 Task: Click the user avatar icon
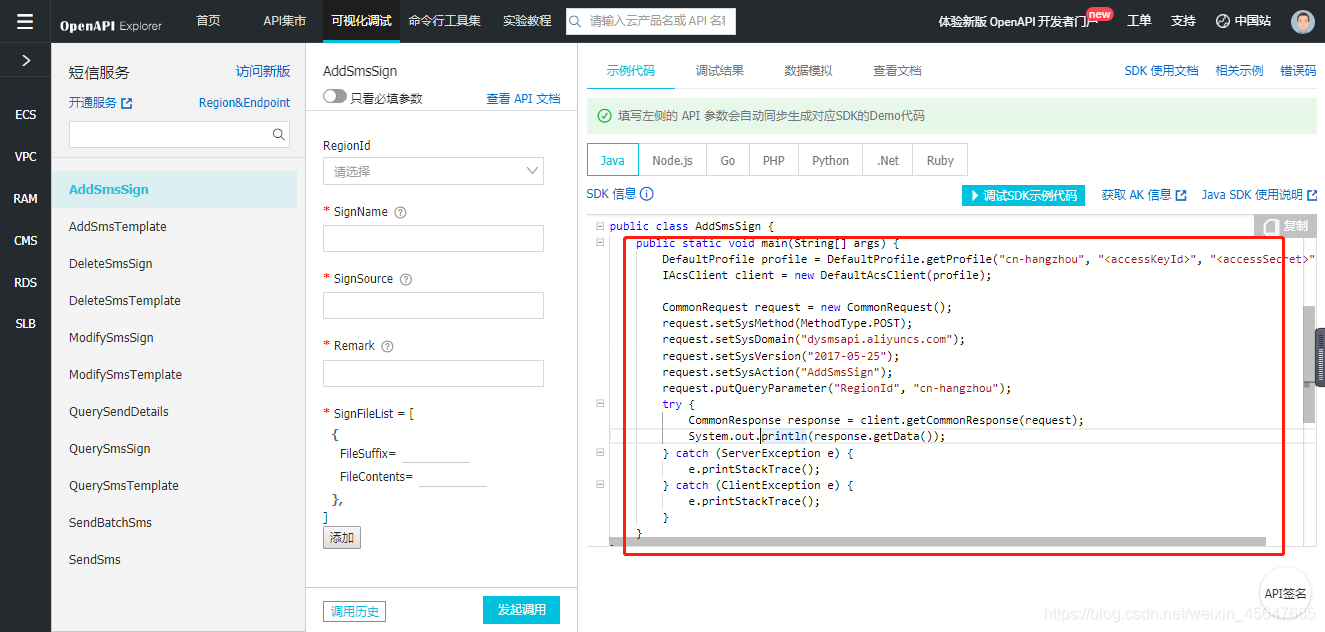(x=1302, y=21)
